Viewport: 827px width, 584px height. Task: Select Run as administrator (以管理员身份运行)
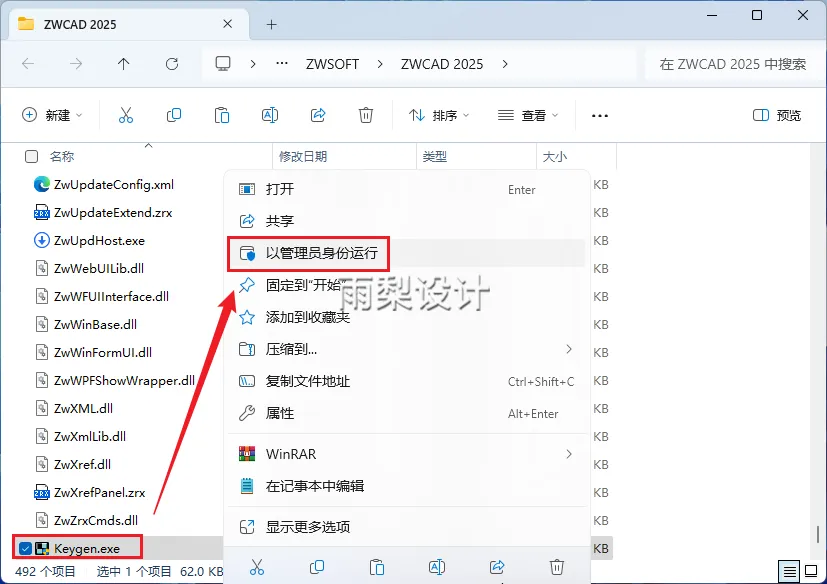407,253
